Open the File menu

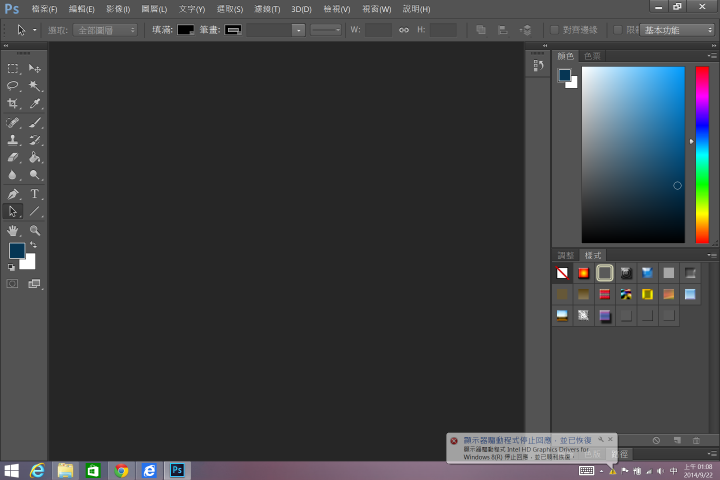[45, 9]
